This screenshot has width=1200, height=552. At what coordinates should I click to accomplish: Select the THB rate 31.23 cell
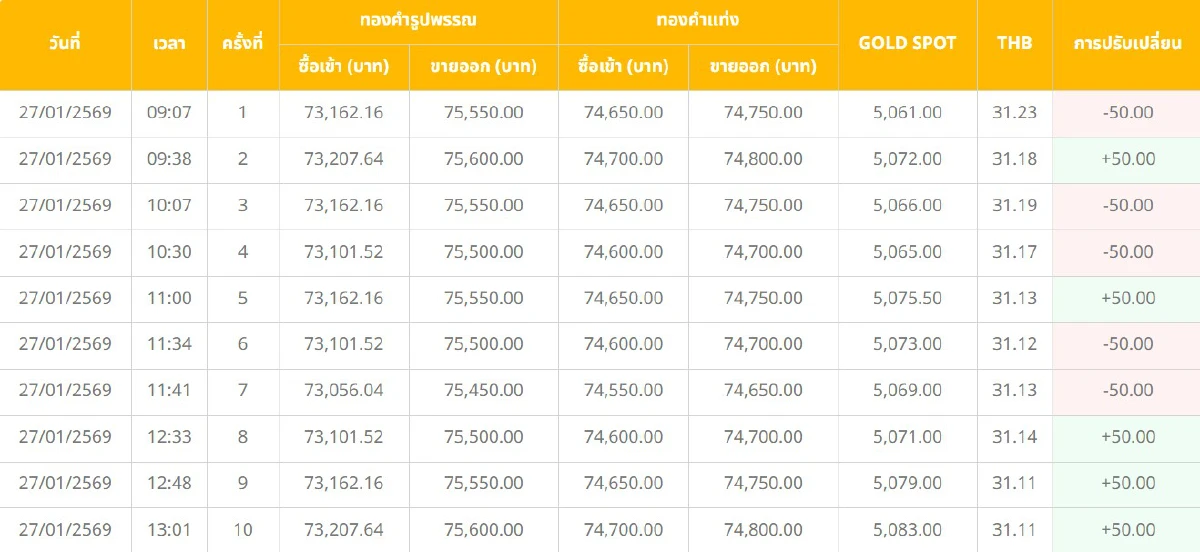coord(1014,113)
